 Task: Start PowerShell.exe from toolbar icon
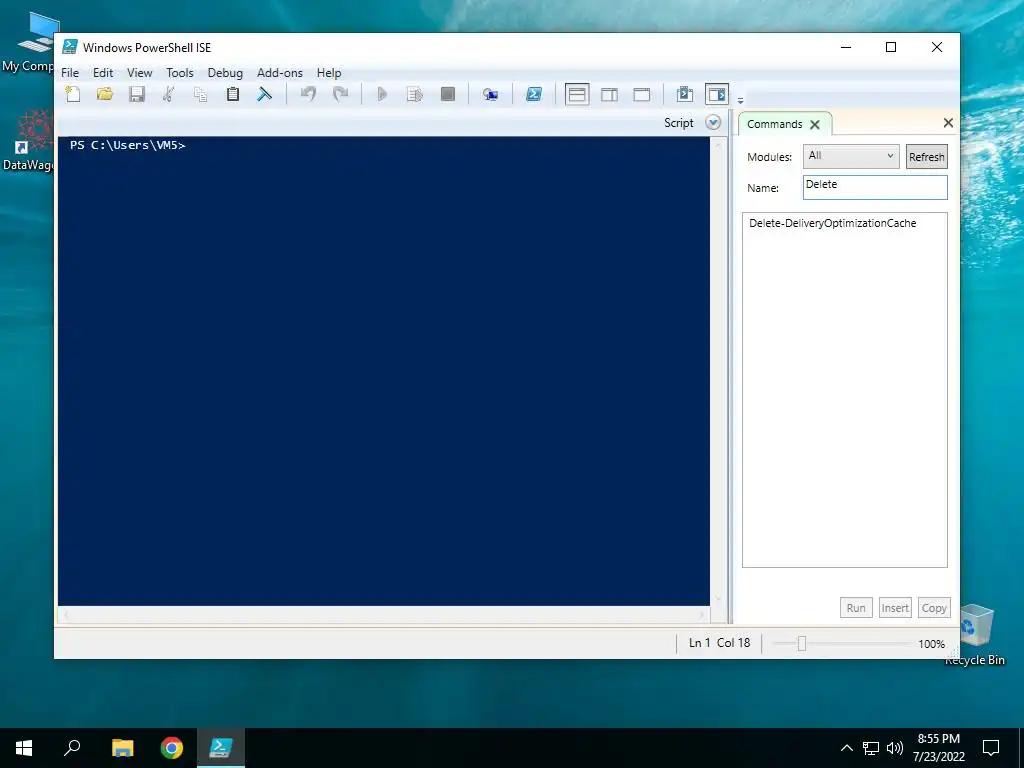(x=534, y=94)
